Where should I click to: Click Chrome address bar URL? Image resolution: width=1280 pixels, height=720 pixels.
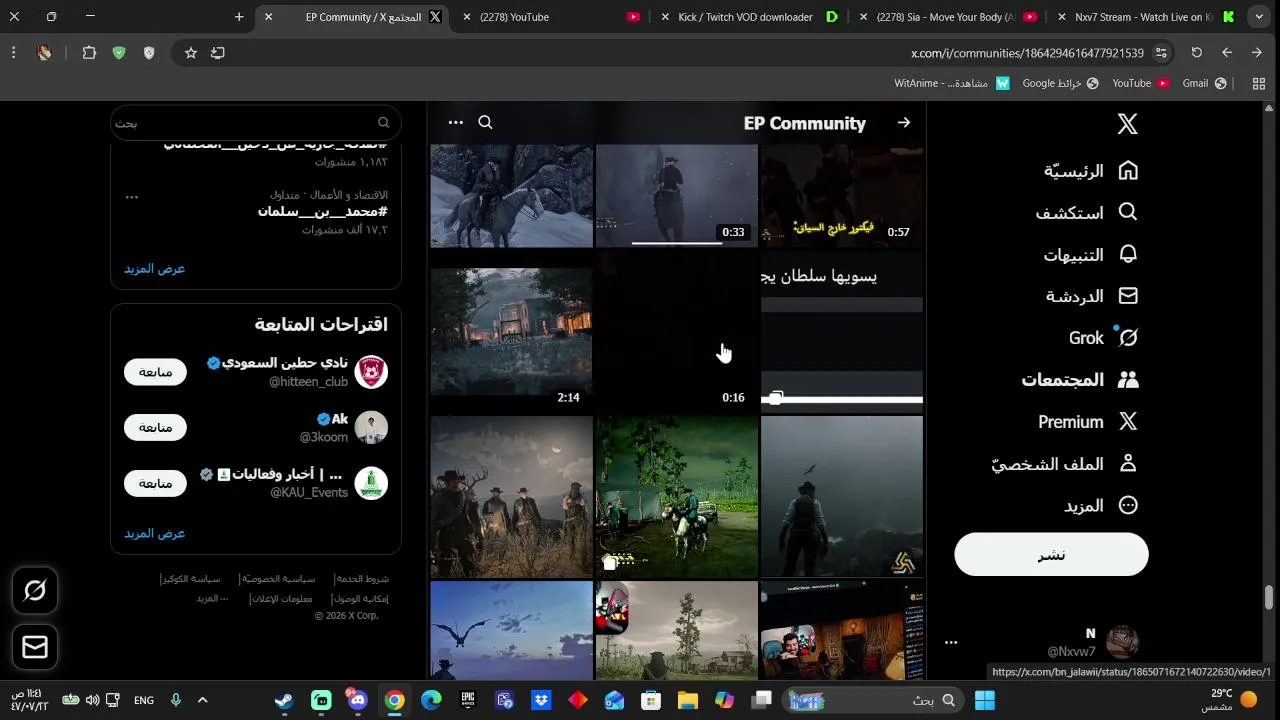pos(1027,53)
